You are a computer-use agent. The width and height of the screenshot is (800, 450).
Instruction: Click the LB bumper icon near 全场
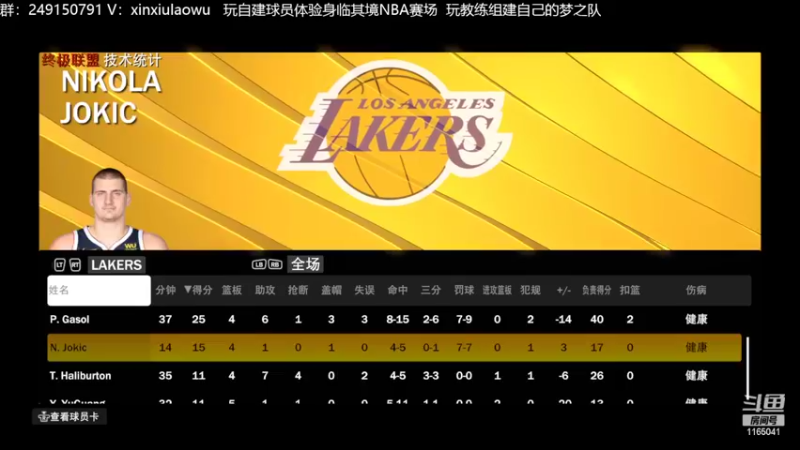click(259, 264)
